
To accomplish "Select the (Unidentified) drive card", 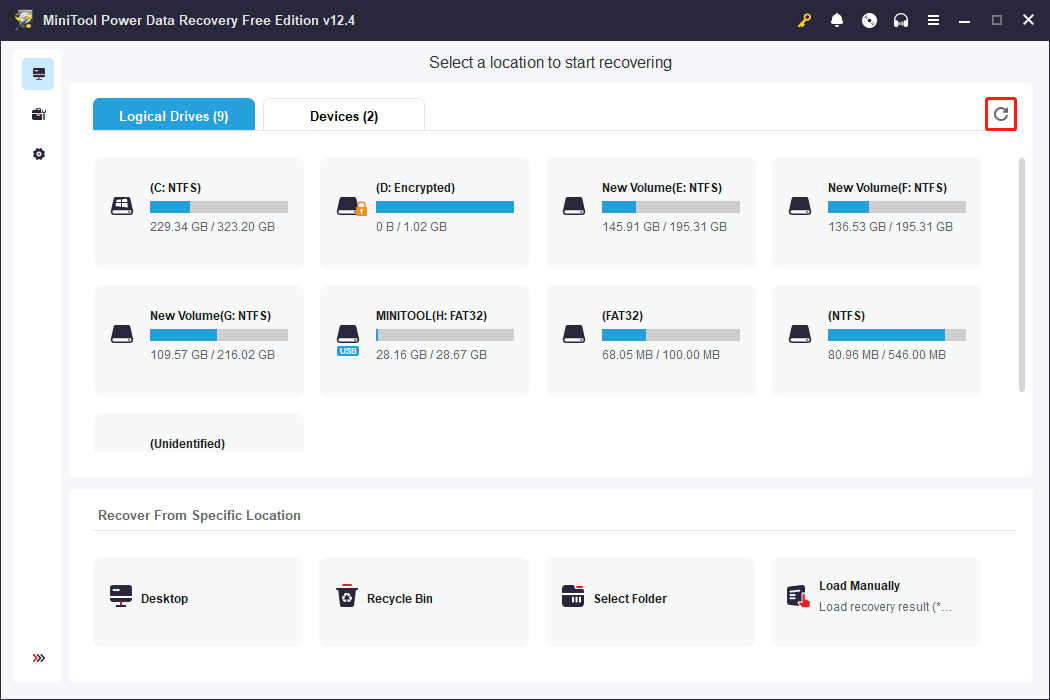I will pos(199,433).
